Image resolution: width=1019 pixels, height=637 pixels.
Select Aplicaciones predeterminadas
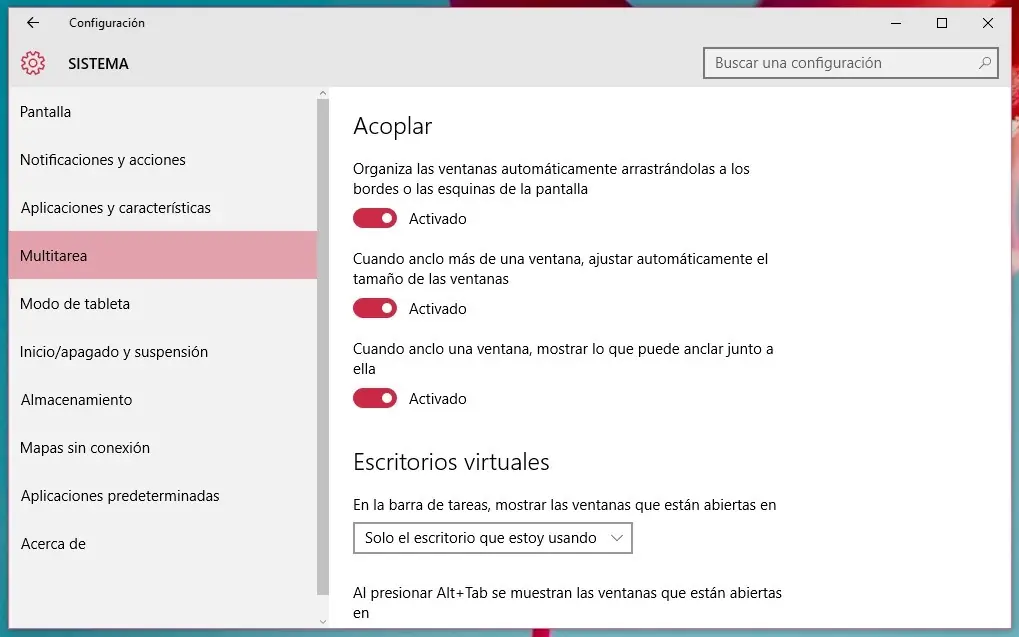click(119, 495)
